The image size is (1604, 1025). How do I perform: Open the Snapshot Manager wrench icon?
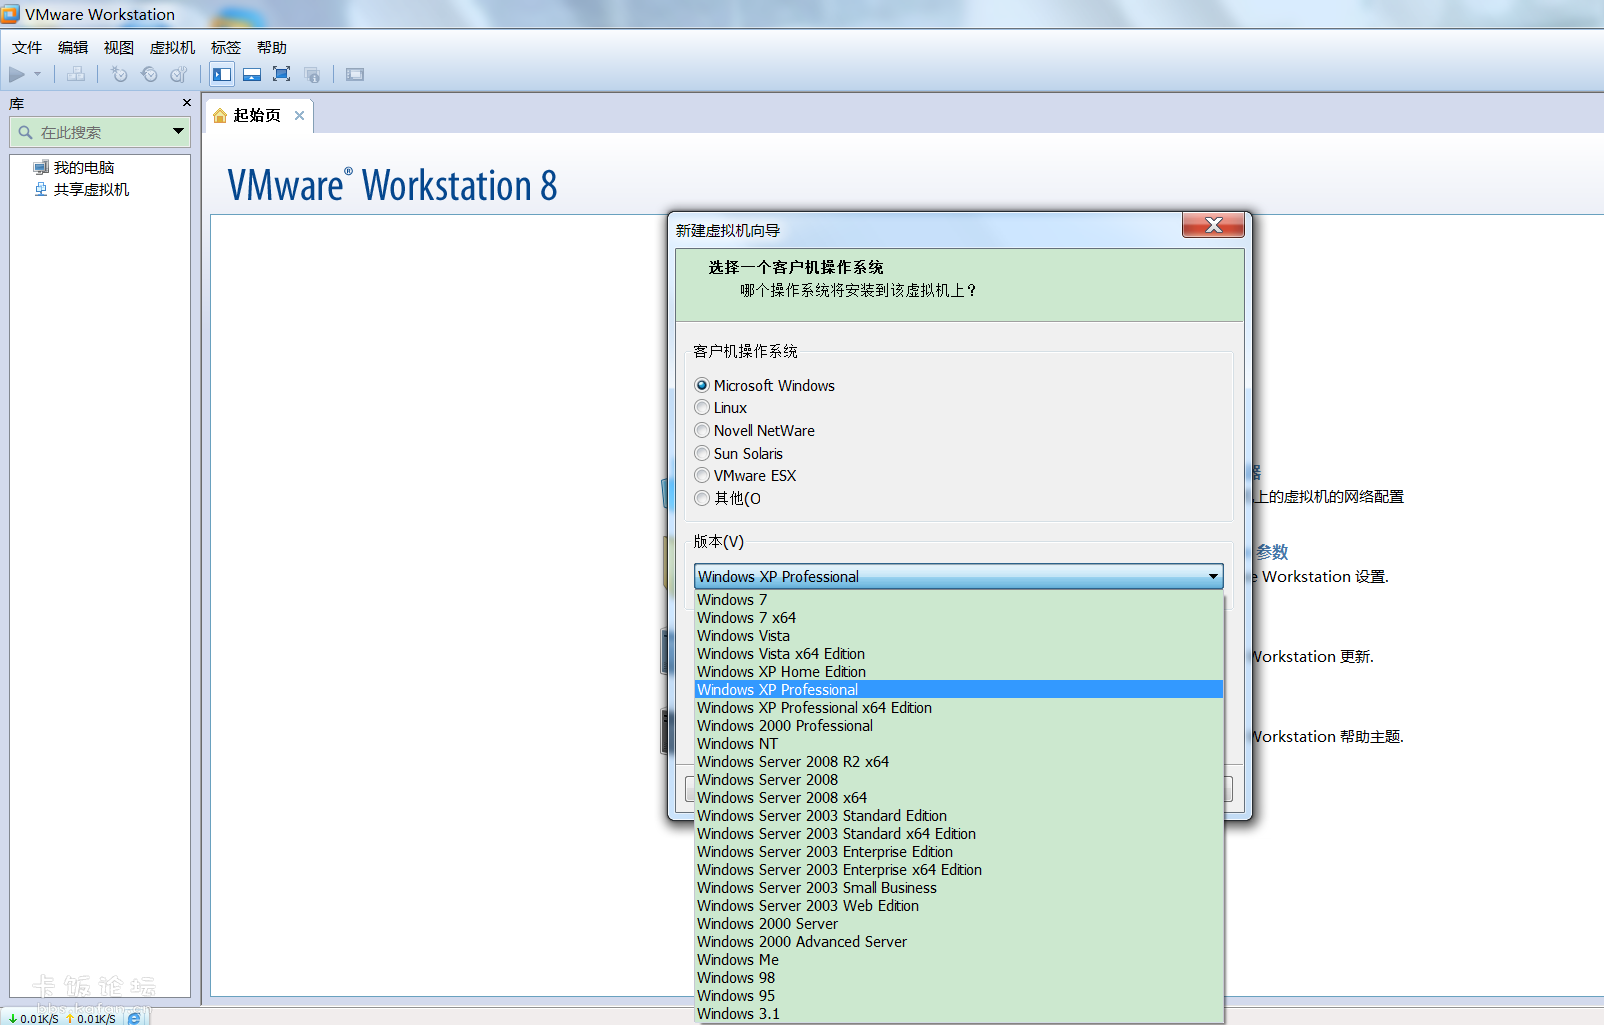[179, 74]
